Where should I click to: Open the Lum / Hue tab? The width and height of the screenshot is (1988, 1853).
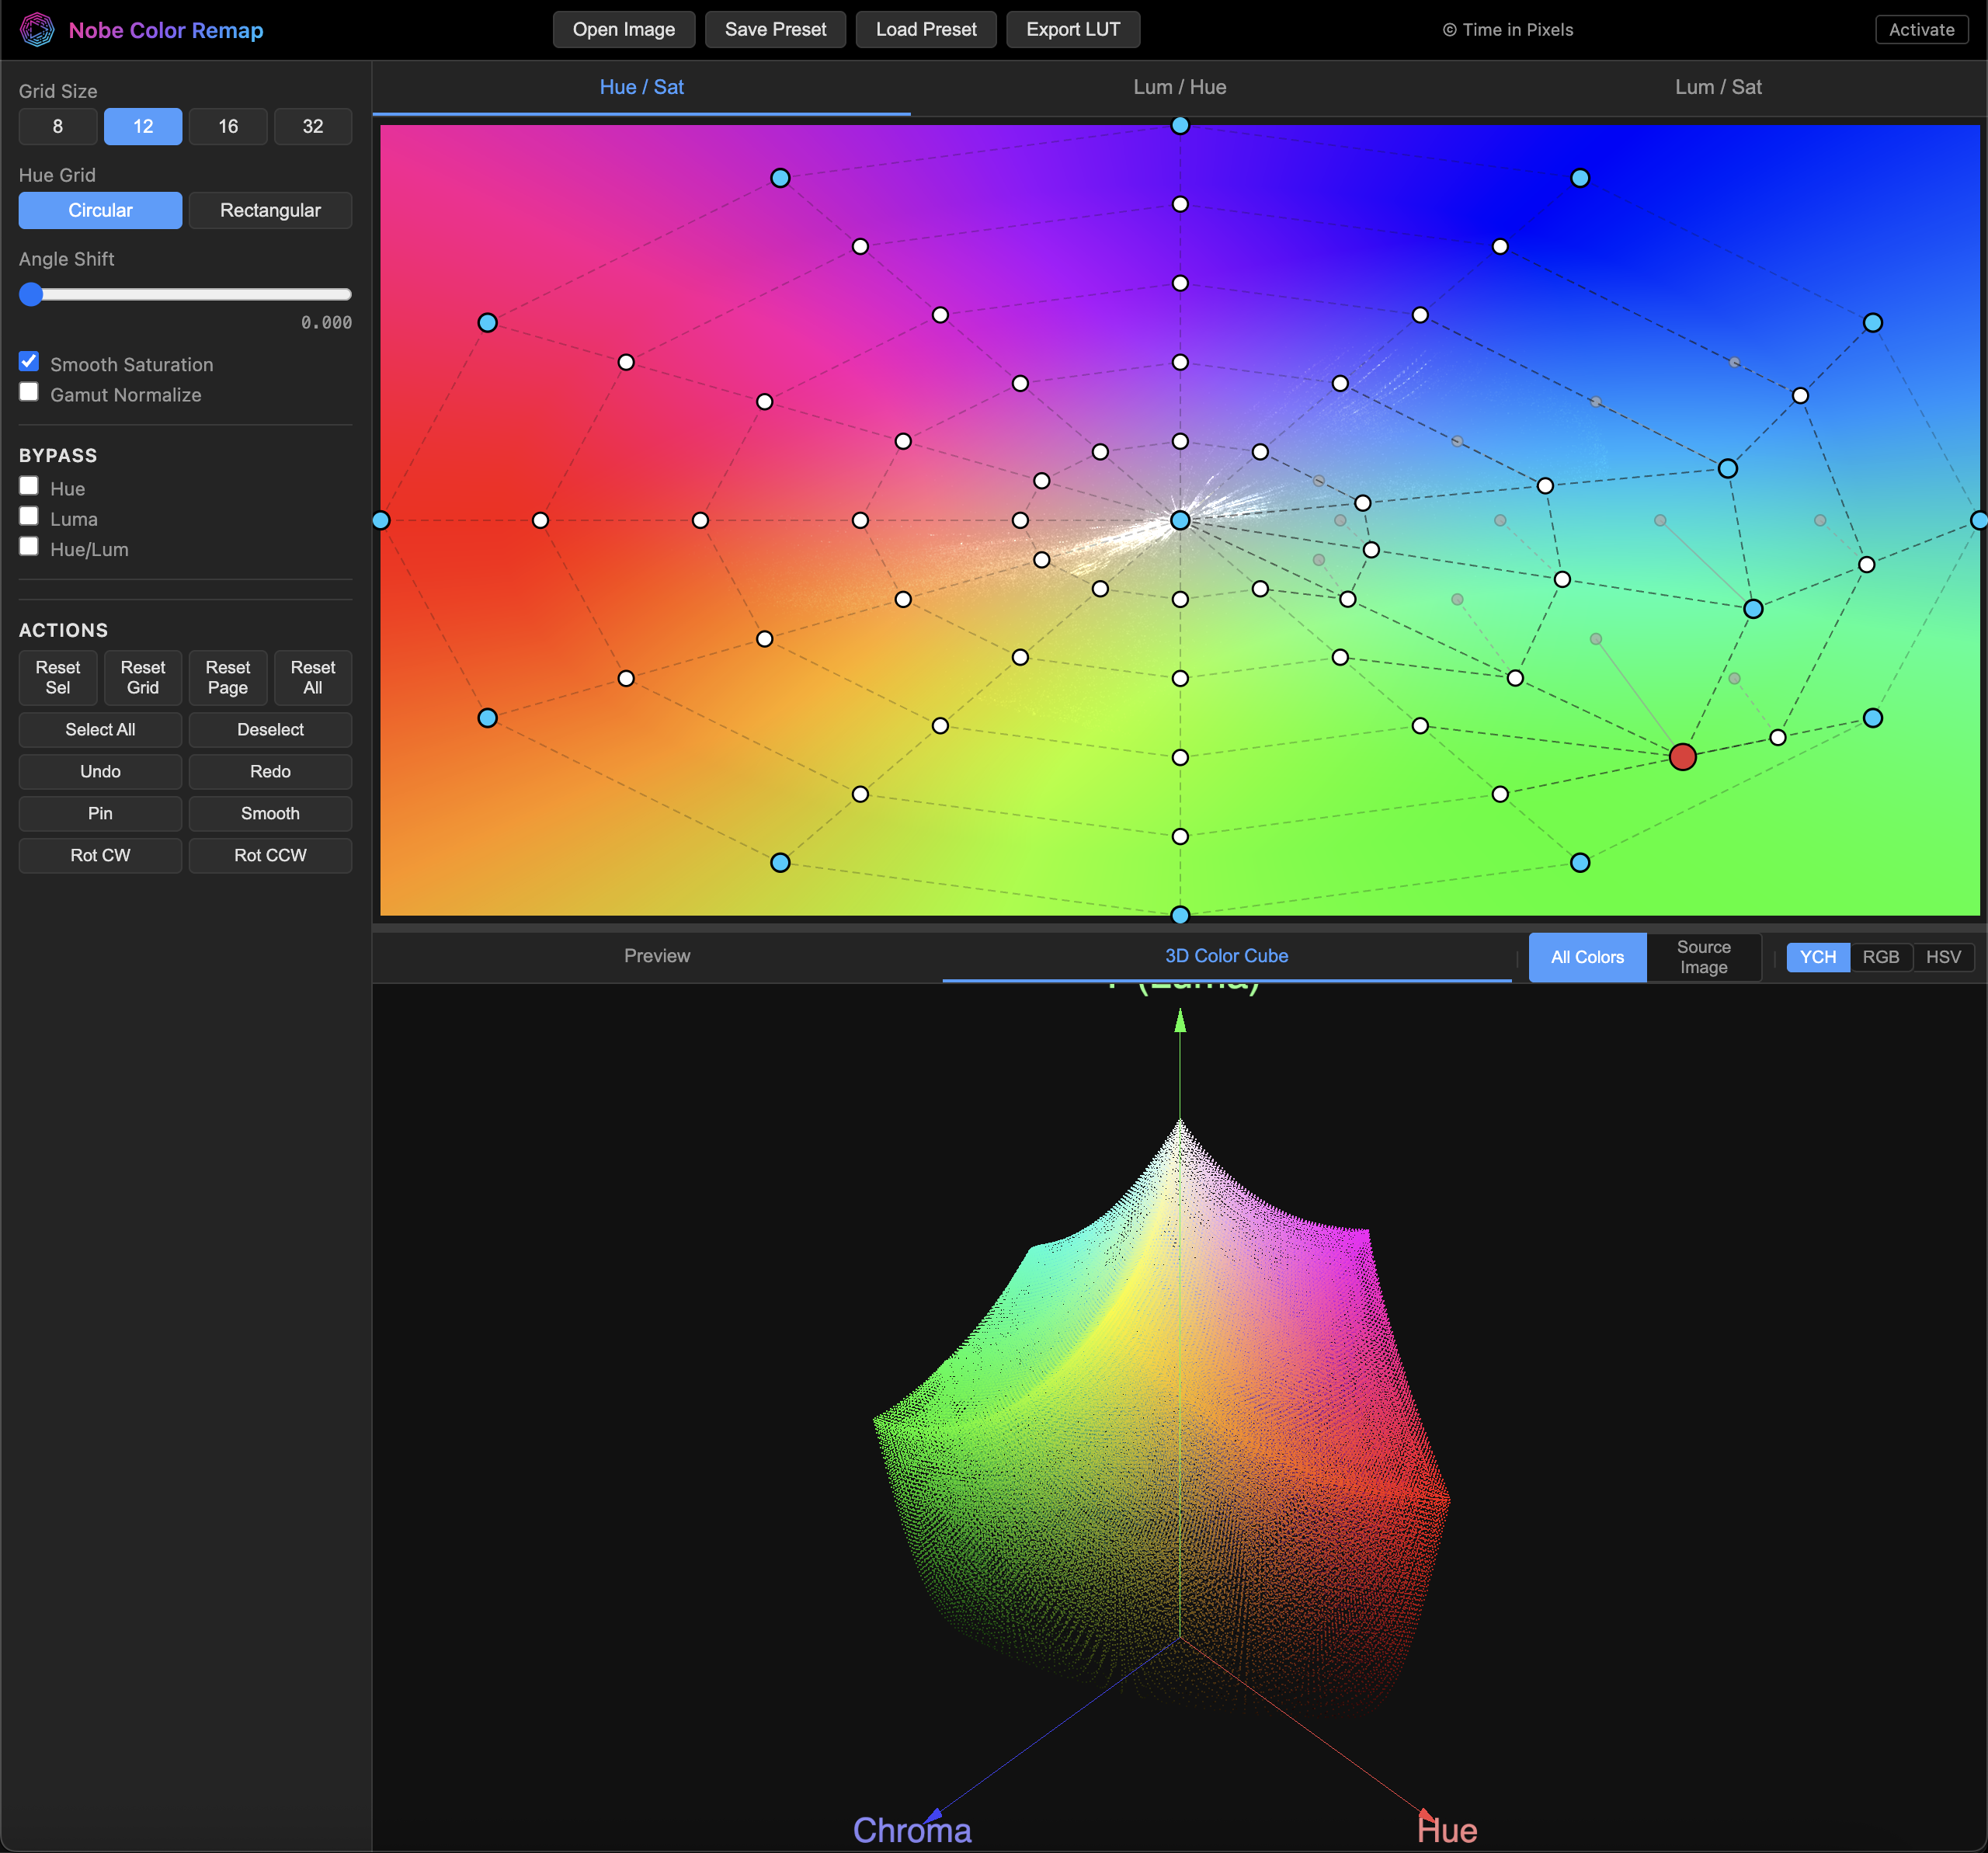(x=1179, y=87)
